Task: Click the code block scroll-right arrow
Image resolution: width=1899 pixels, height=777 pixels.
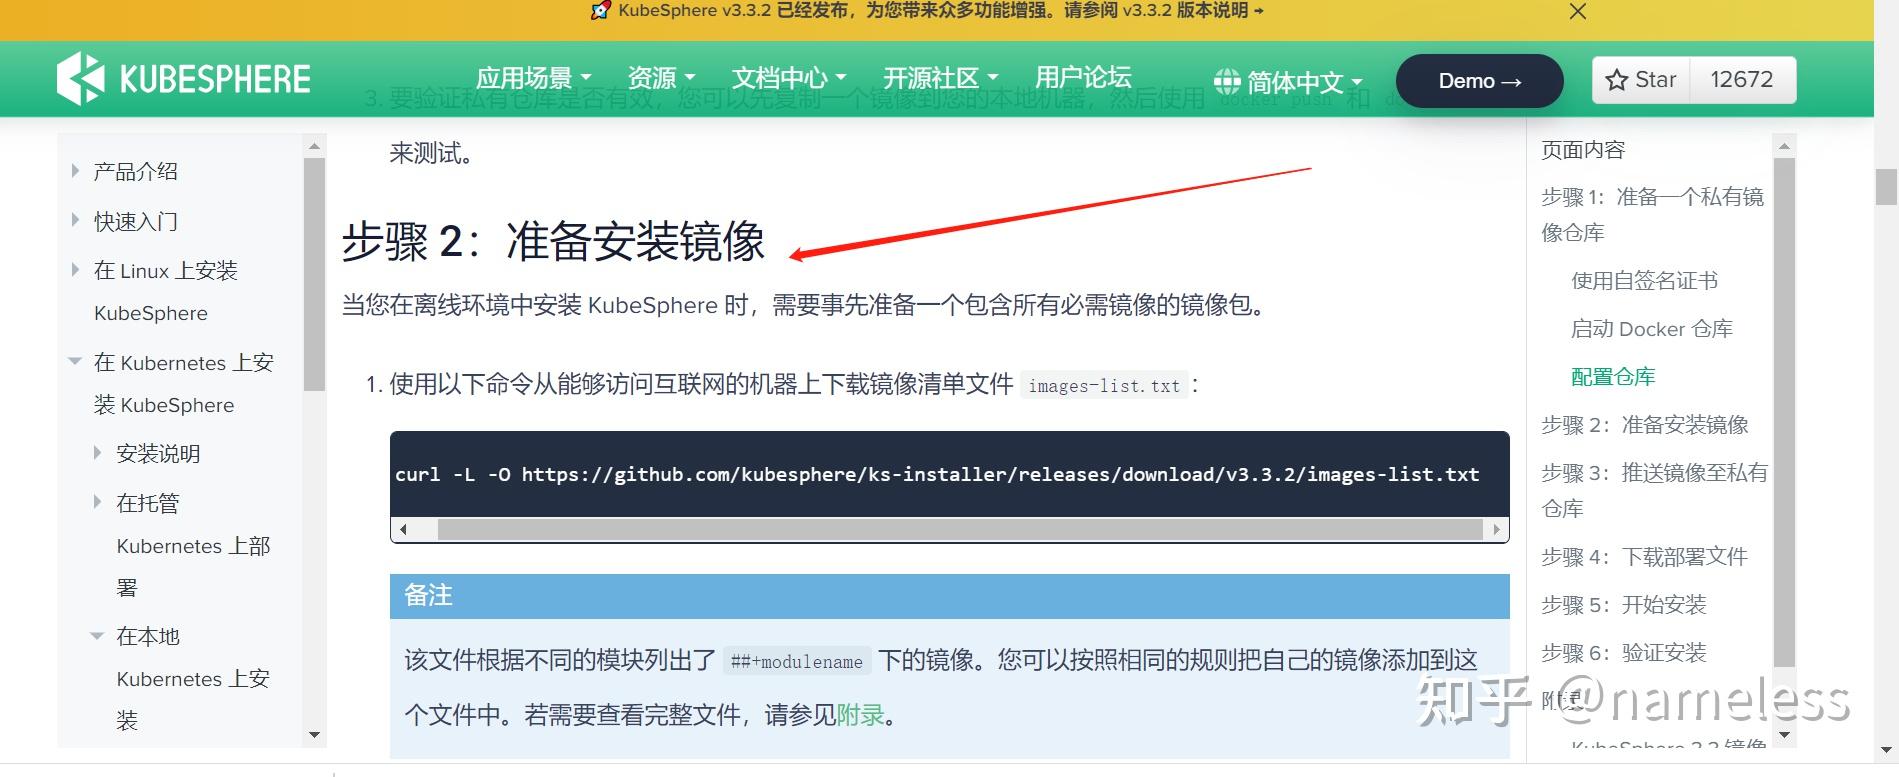Action: coord(1497,529)
